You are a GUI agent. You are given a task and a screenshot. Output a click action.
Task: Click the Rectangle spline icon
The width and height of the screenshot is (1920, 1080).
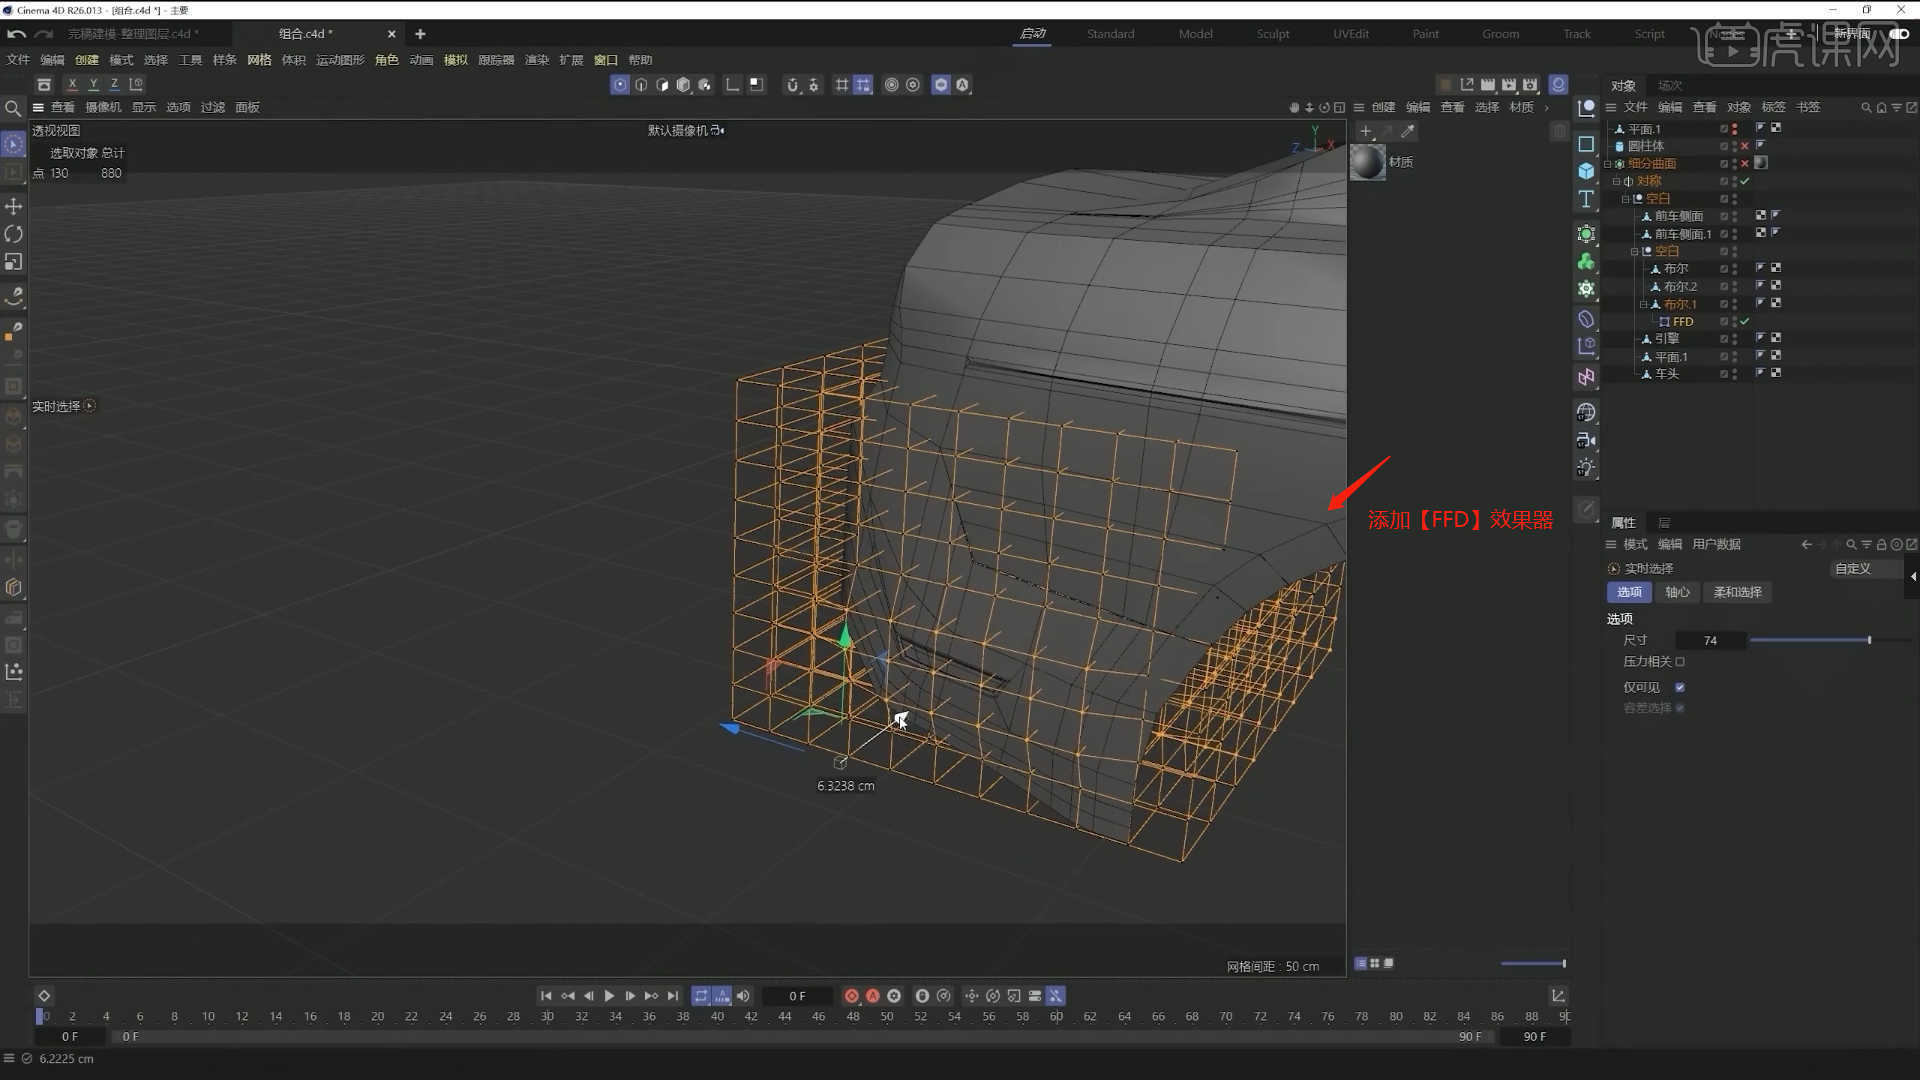tap(1586, 144)
